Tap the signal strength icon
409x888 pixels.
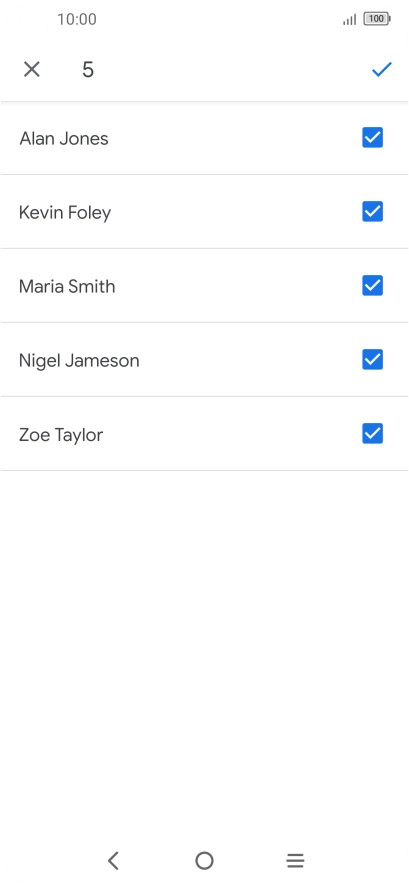350,20
